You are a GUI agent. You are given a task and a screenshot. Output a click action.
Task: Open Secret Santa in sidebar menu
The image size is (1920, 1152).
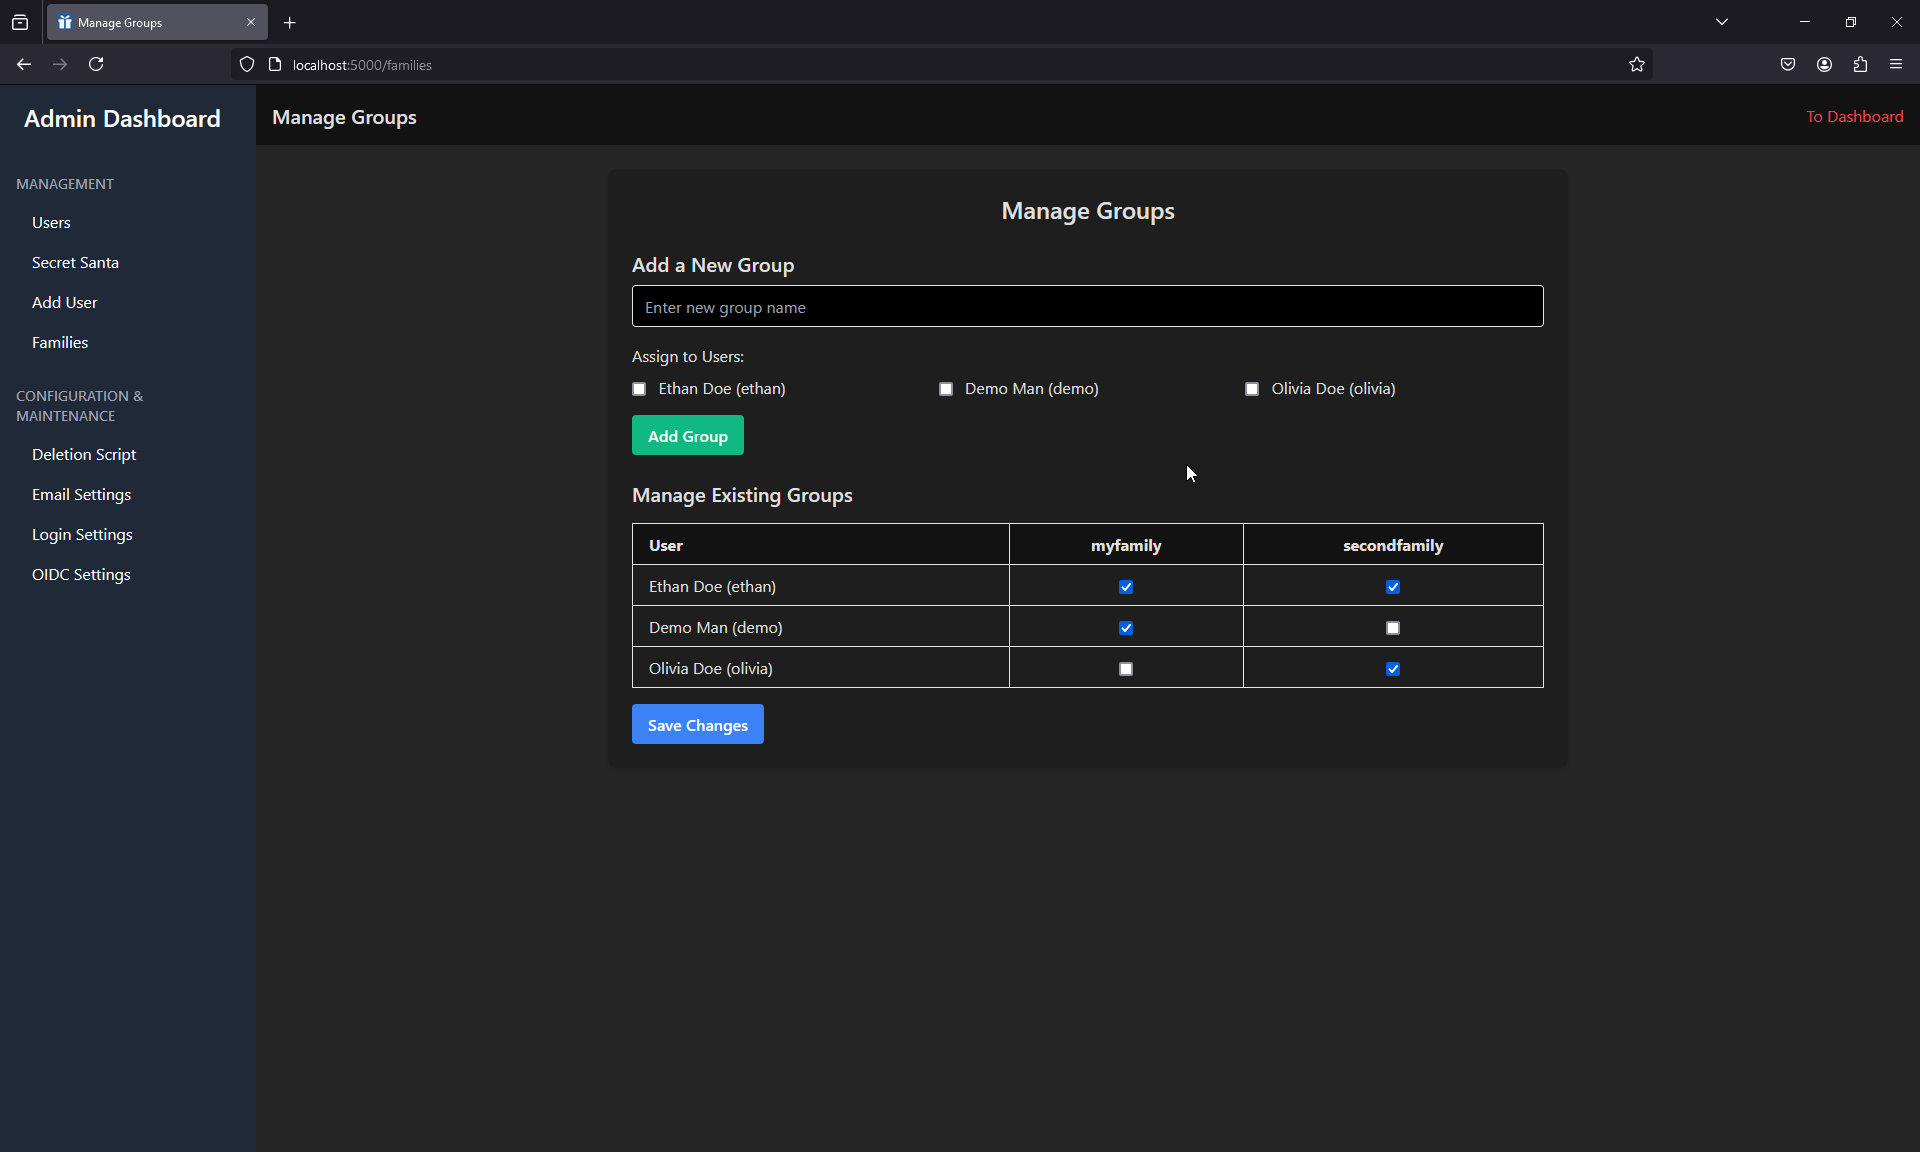click(x=75, y=262)
